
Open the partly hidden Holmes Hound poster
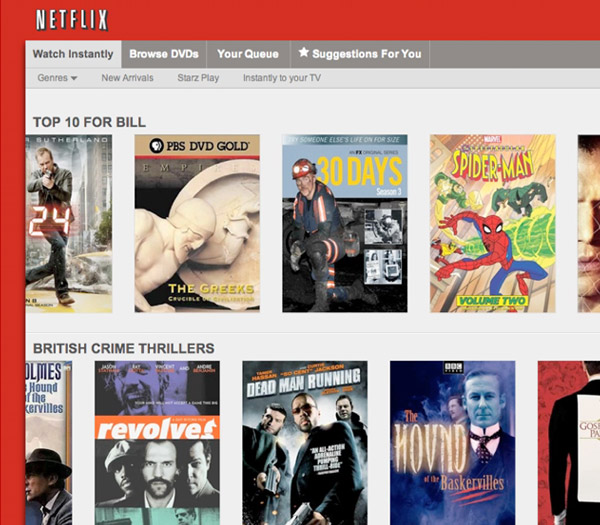tap(49, 443)
